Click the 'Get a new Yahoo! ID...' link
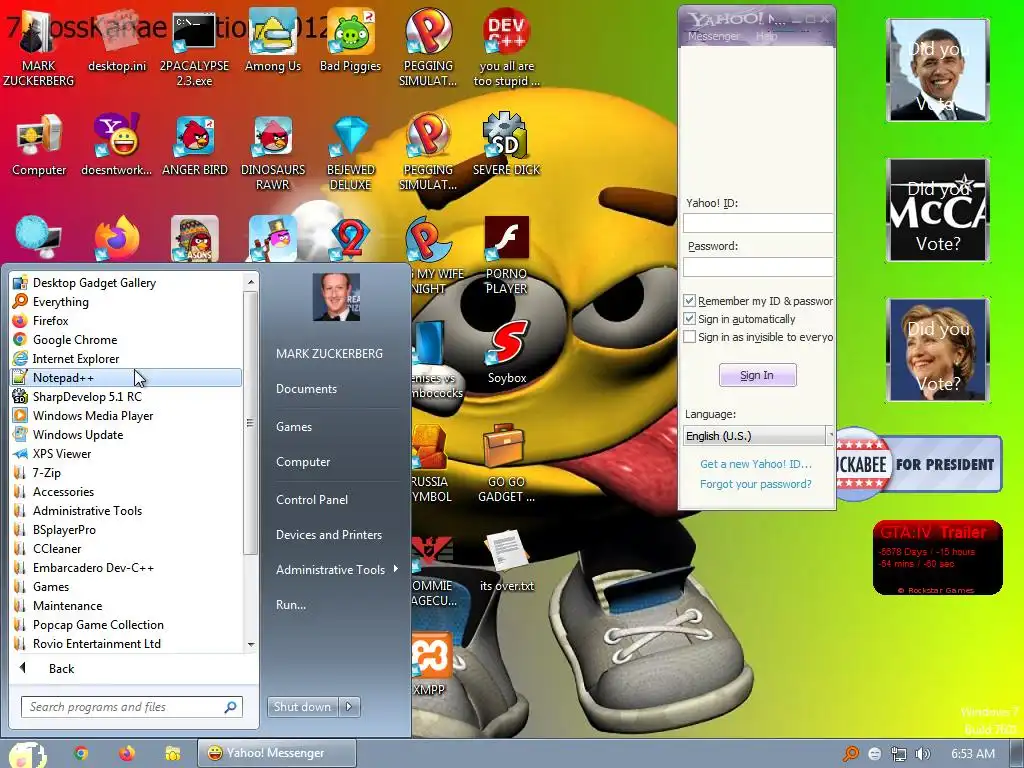 coord(756,464)
